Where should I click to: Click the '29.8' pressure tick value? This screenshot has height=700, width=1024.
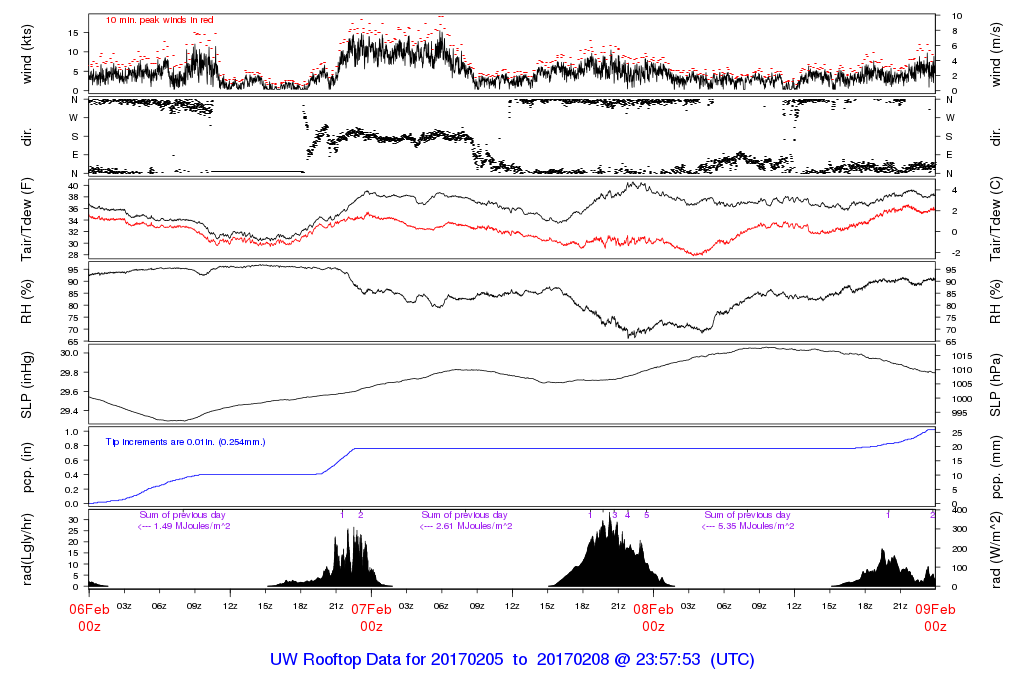pos(69,373)
